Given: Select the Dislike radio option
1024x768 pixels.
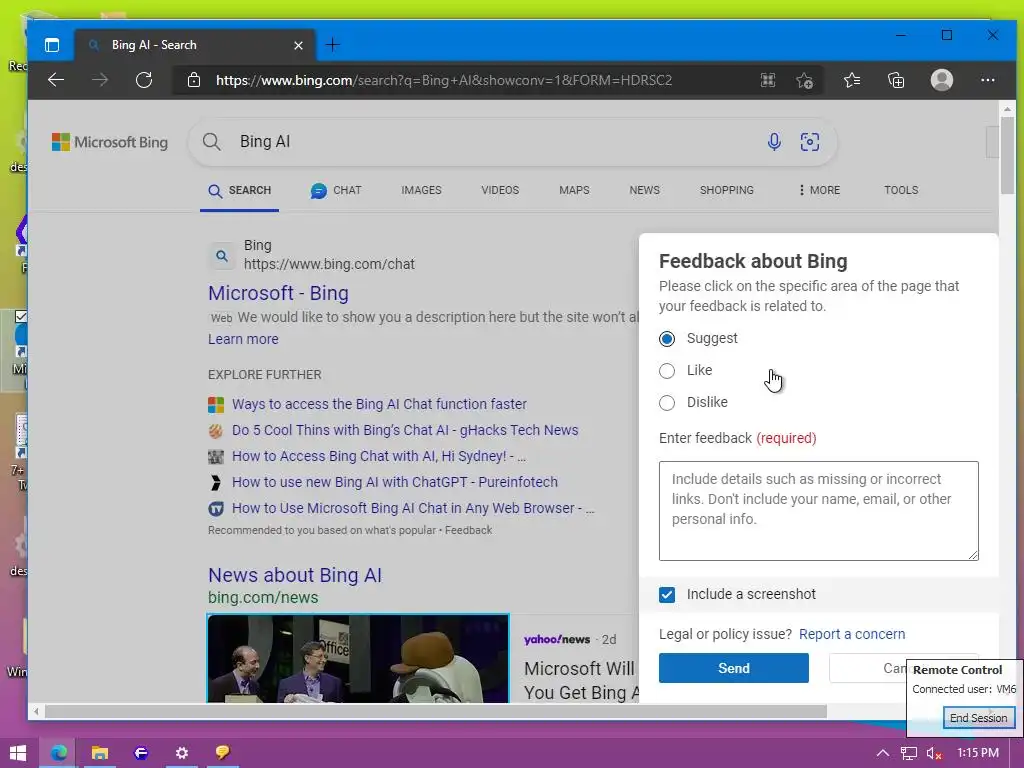Looking at the screenshot, I should tap(667, 402).
